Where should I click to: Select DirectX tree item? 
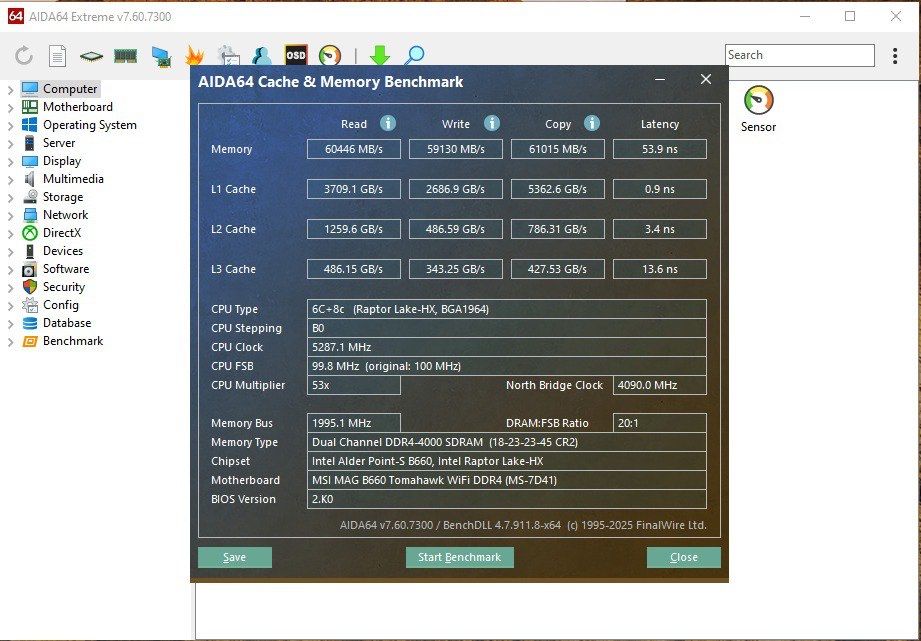(62, 233)
